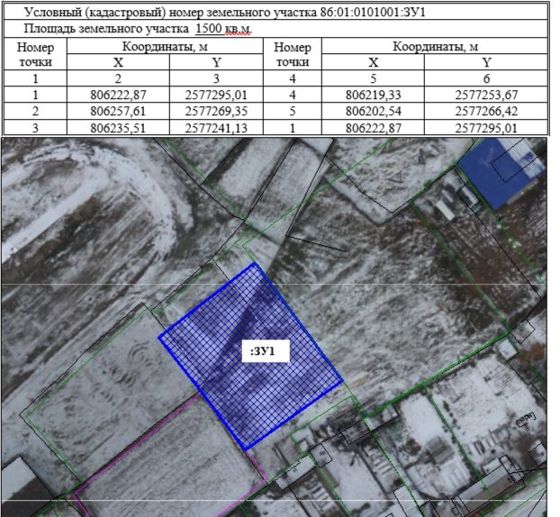The height and width of the screenshot is (517, 560).
Task: Click the left 'Номер точки' header cell
Action: tap(35, 54)
